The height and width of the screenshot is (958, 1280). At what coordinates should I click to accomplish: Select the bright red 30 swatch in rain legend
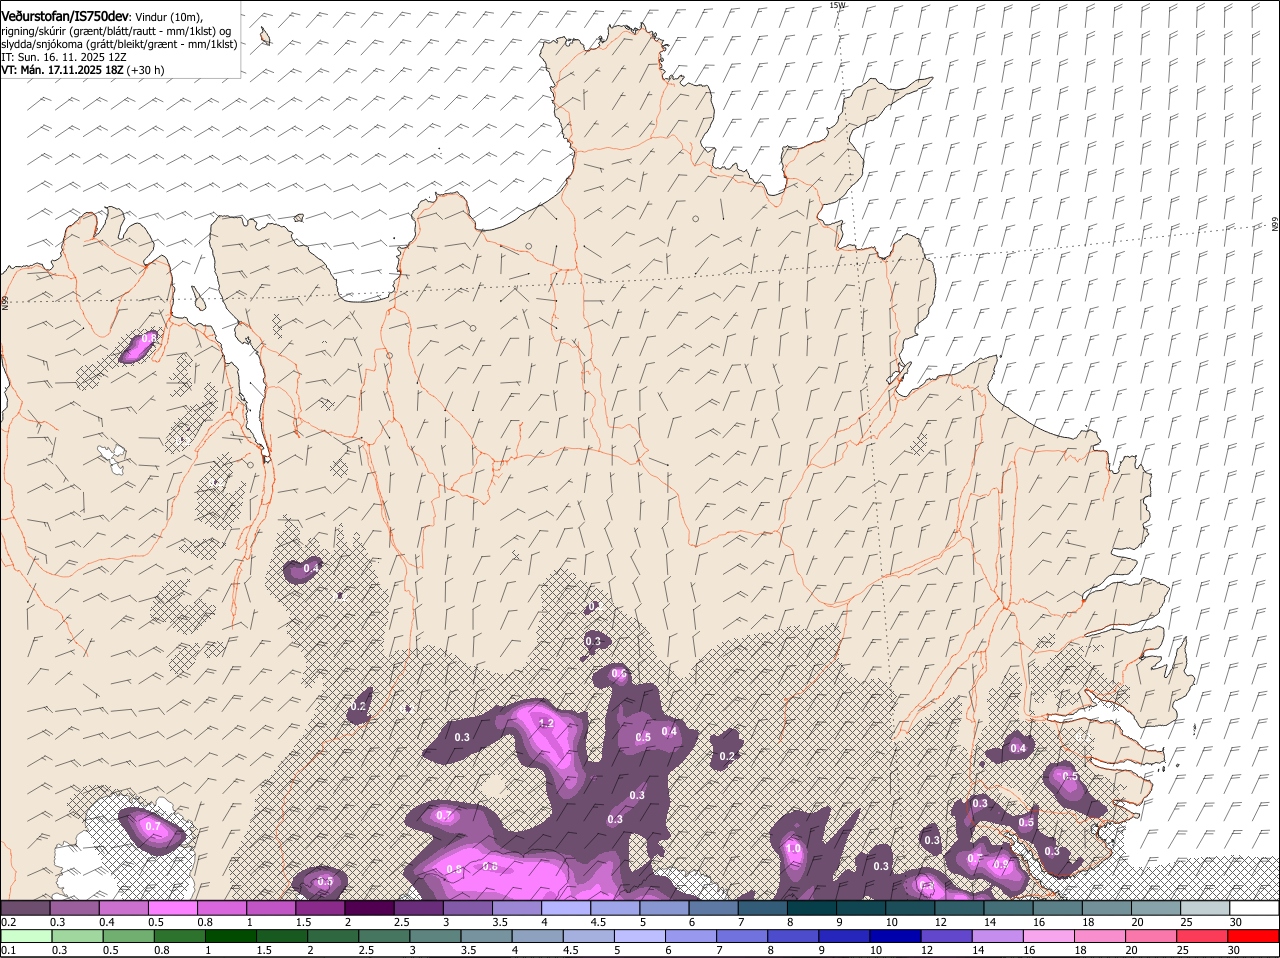coord(1254,936)
